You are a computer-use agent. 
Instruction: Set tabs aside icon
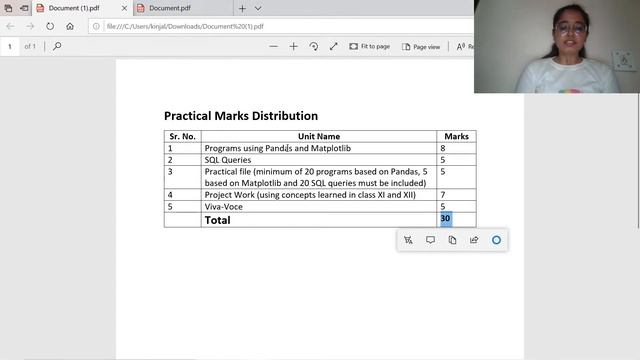pyautogui.click(x=24, y=8)
